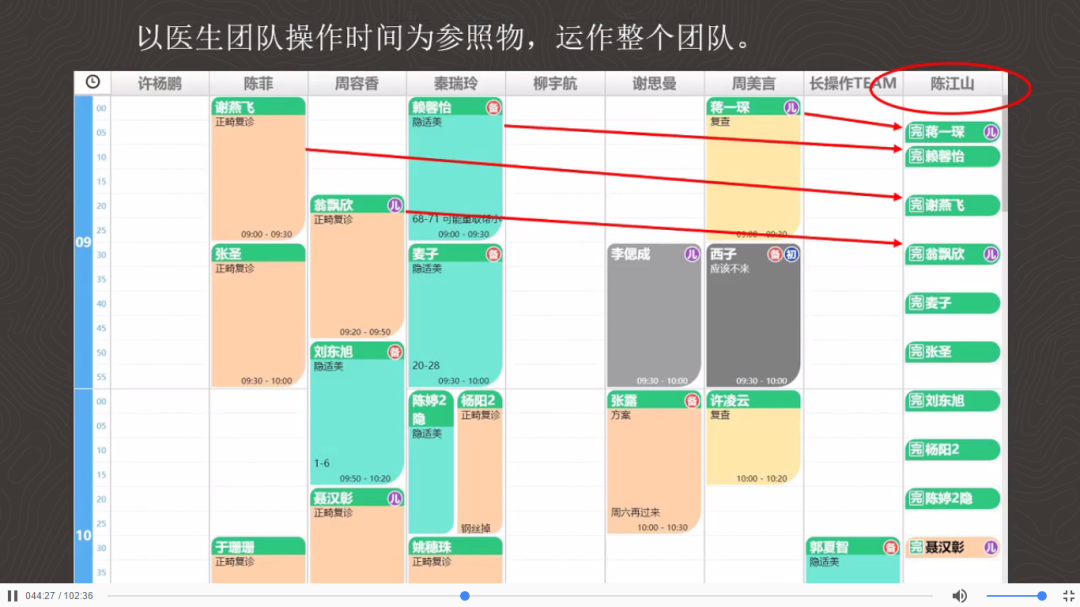The image size is (1080, 607).
Task: Open 张露 appointment under 谢思曼
Action: pos(654,462)
